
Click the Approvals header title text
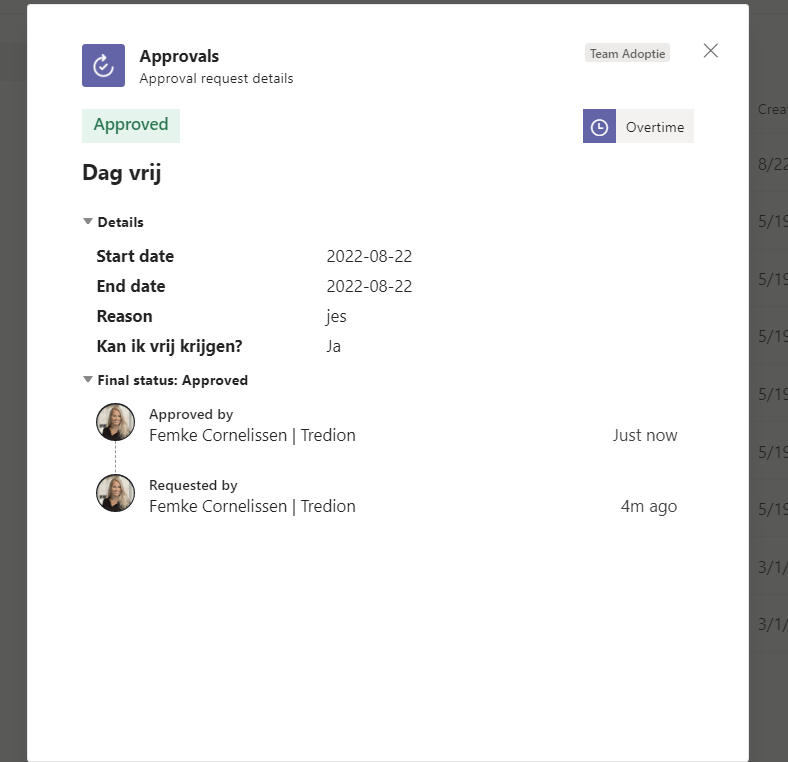(179, 56)
